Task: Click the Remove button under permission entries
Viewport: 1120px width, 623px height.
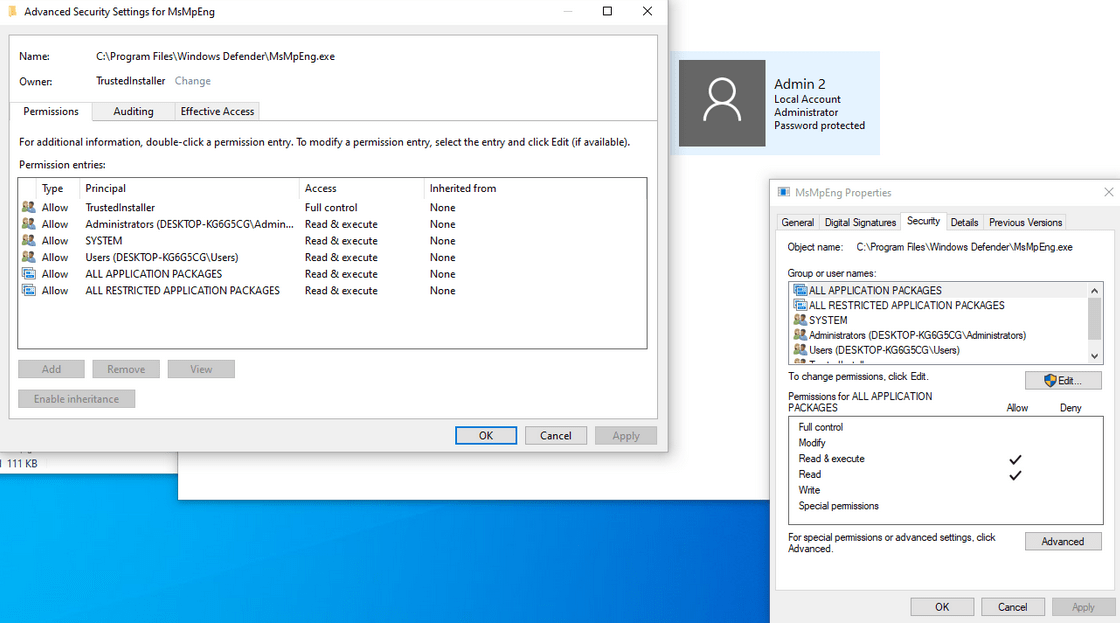Action: click(126, 369)
